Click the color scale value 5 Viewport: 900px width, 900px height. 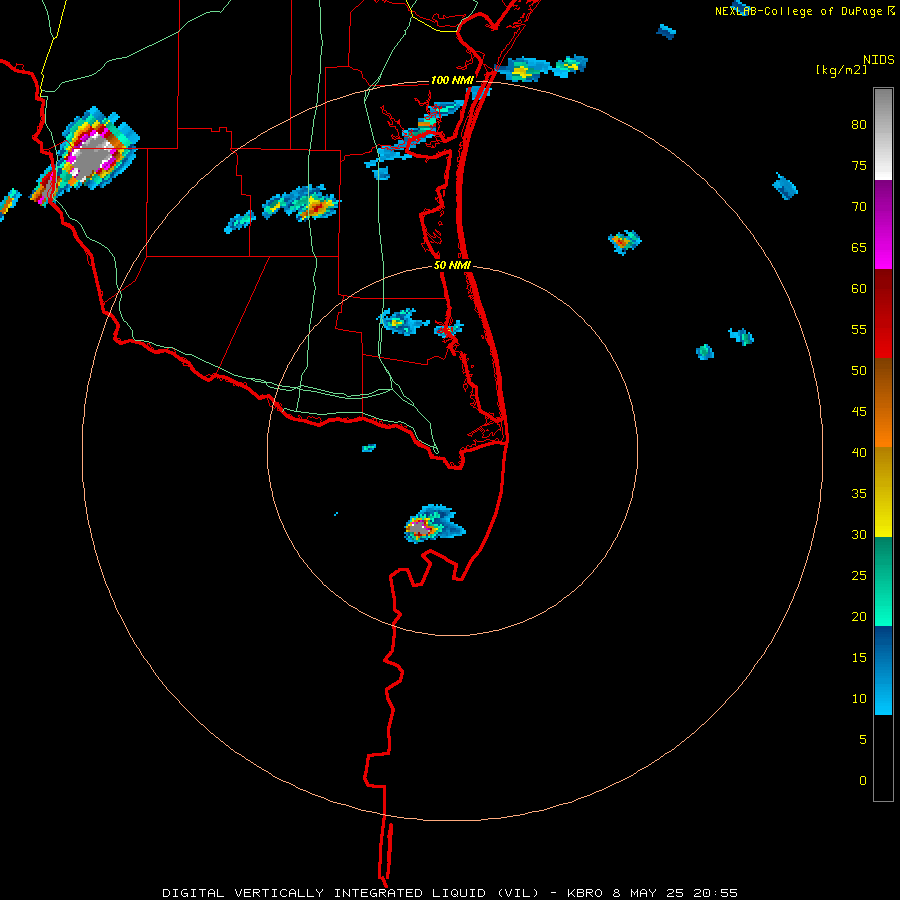[x=863, y=740]
